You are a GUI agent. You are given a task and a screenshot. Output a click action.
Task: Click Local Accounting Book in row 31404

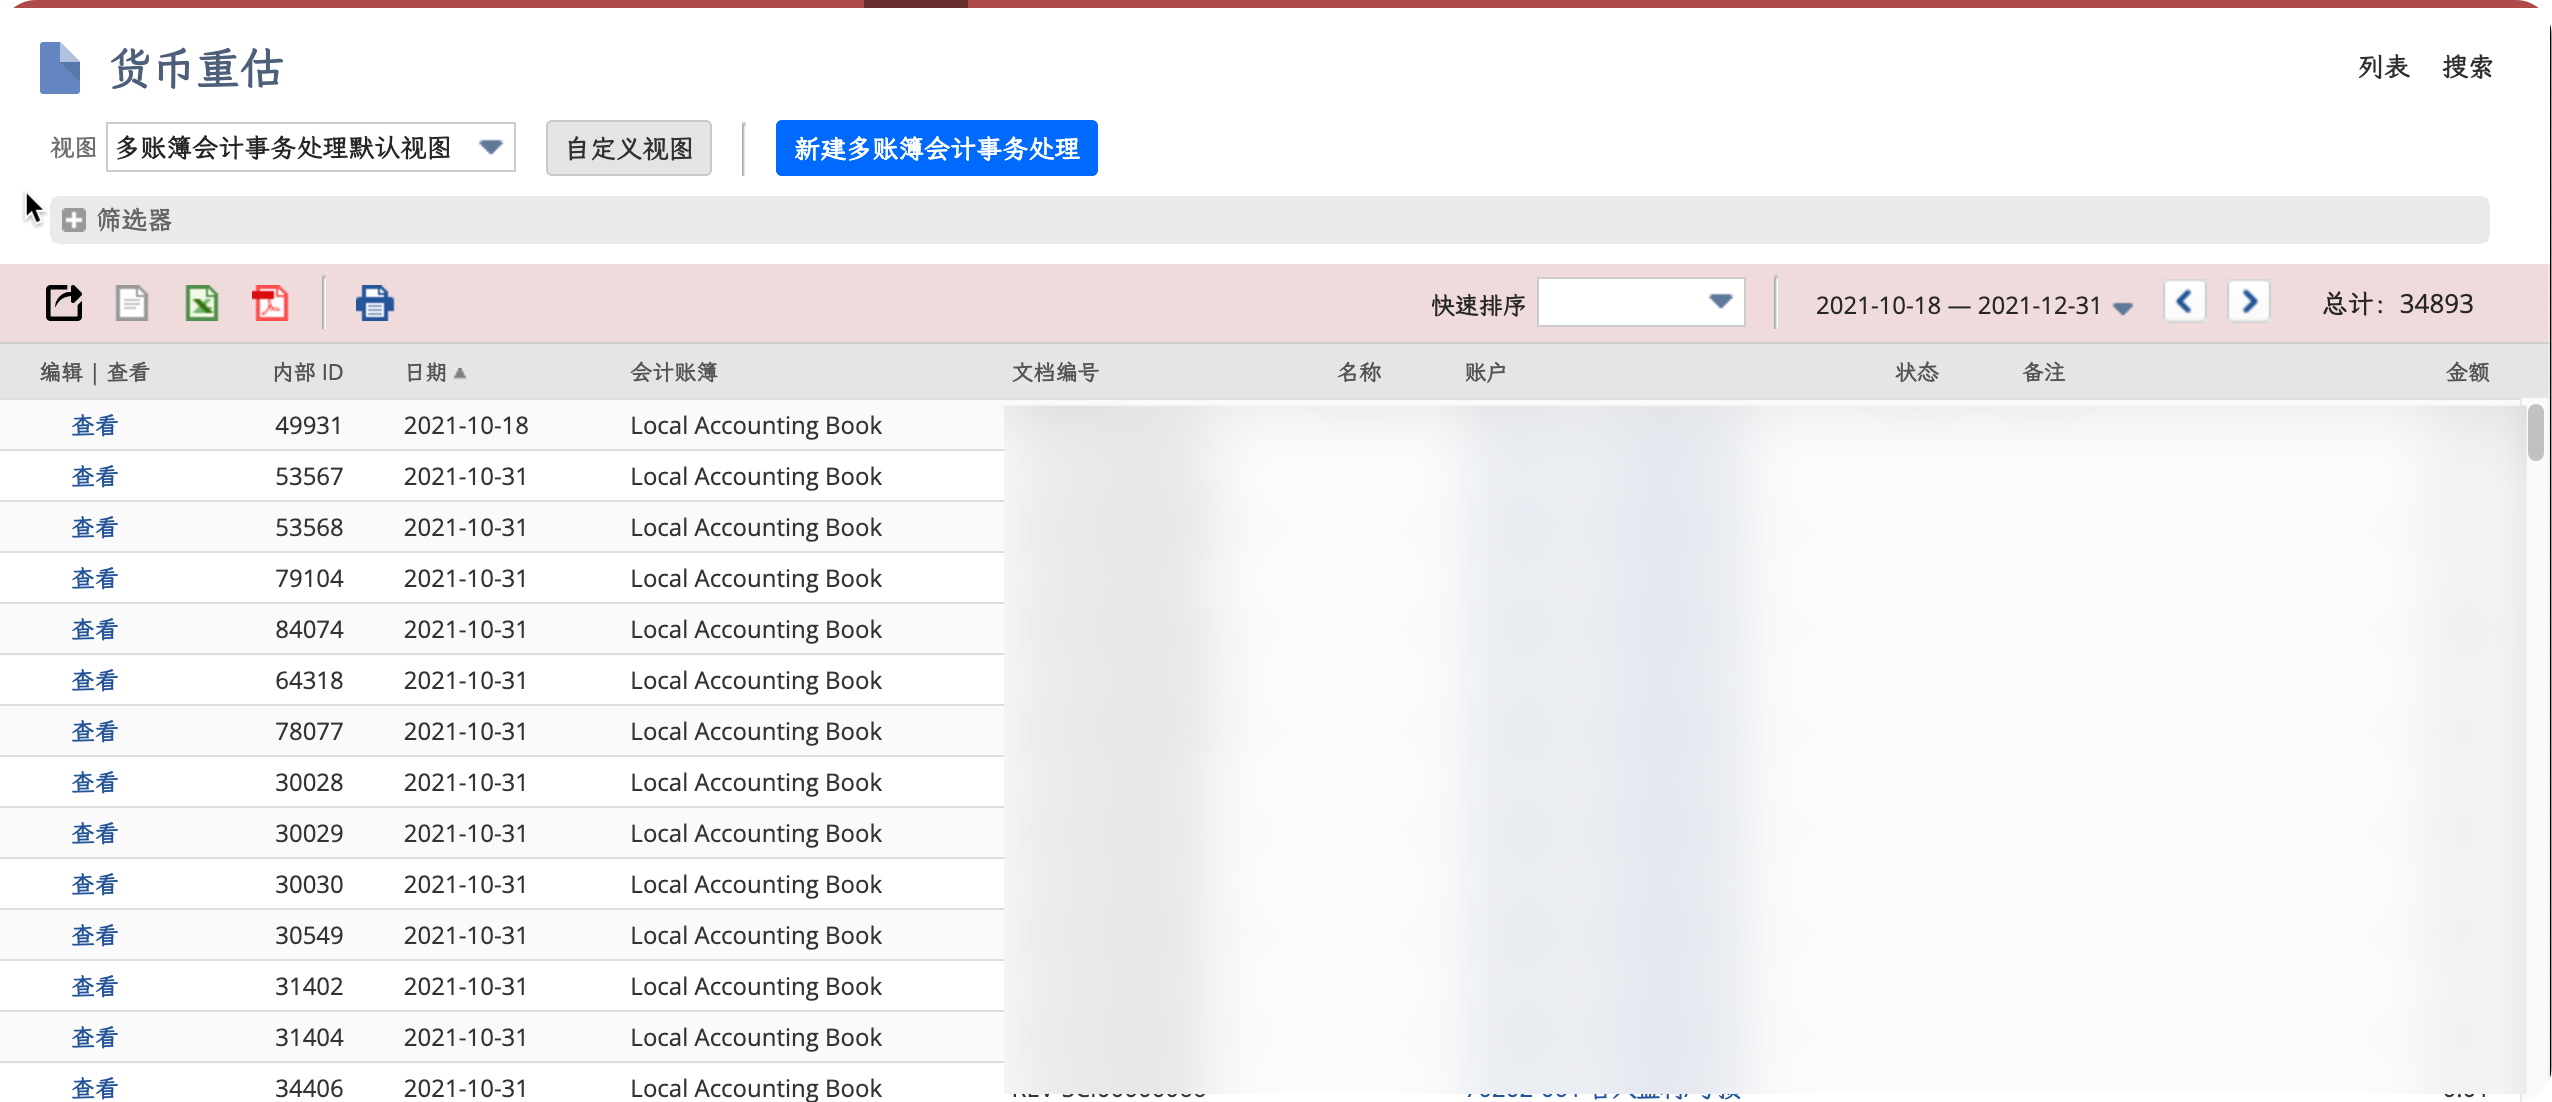(x=756, y=1037)
